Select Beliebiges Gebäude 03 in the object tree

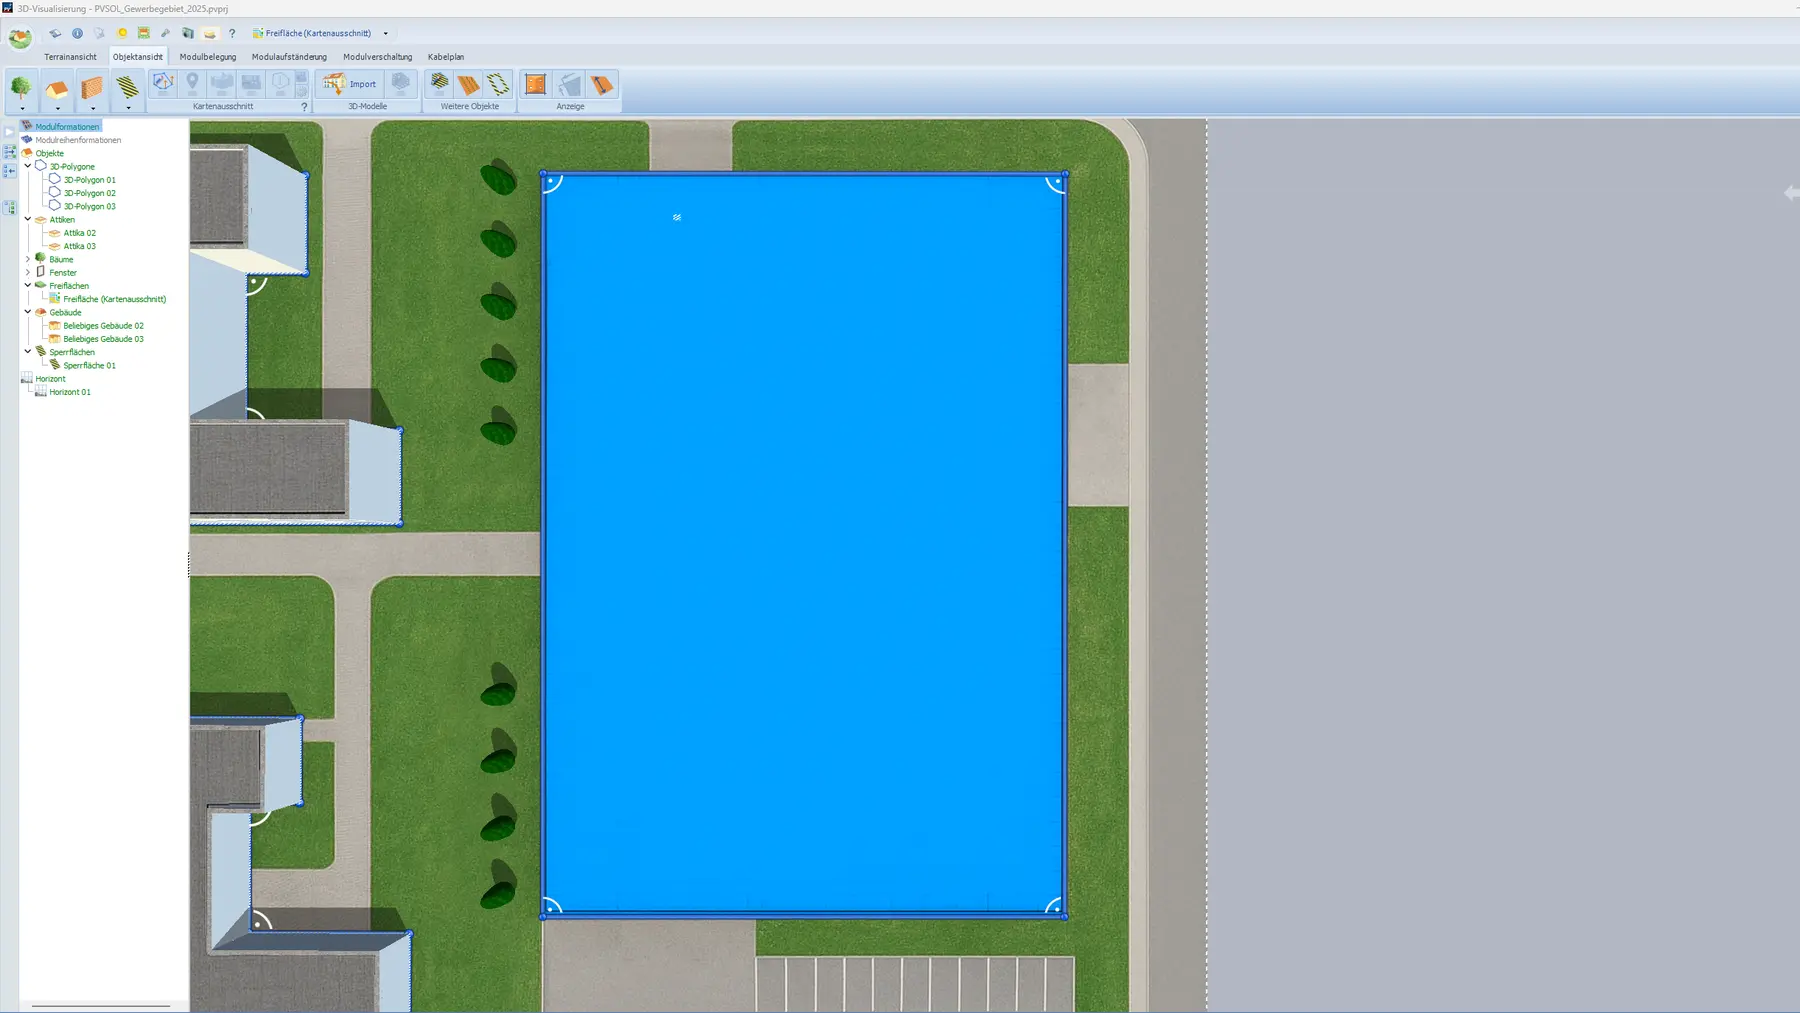pos(103,339)
